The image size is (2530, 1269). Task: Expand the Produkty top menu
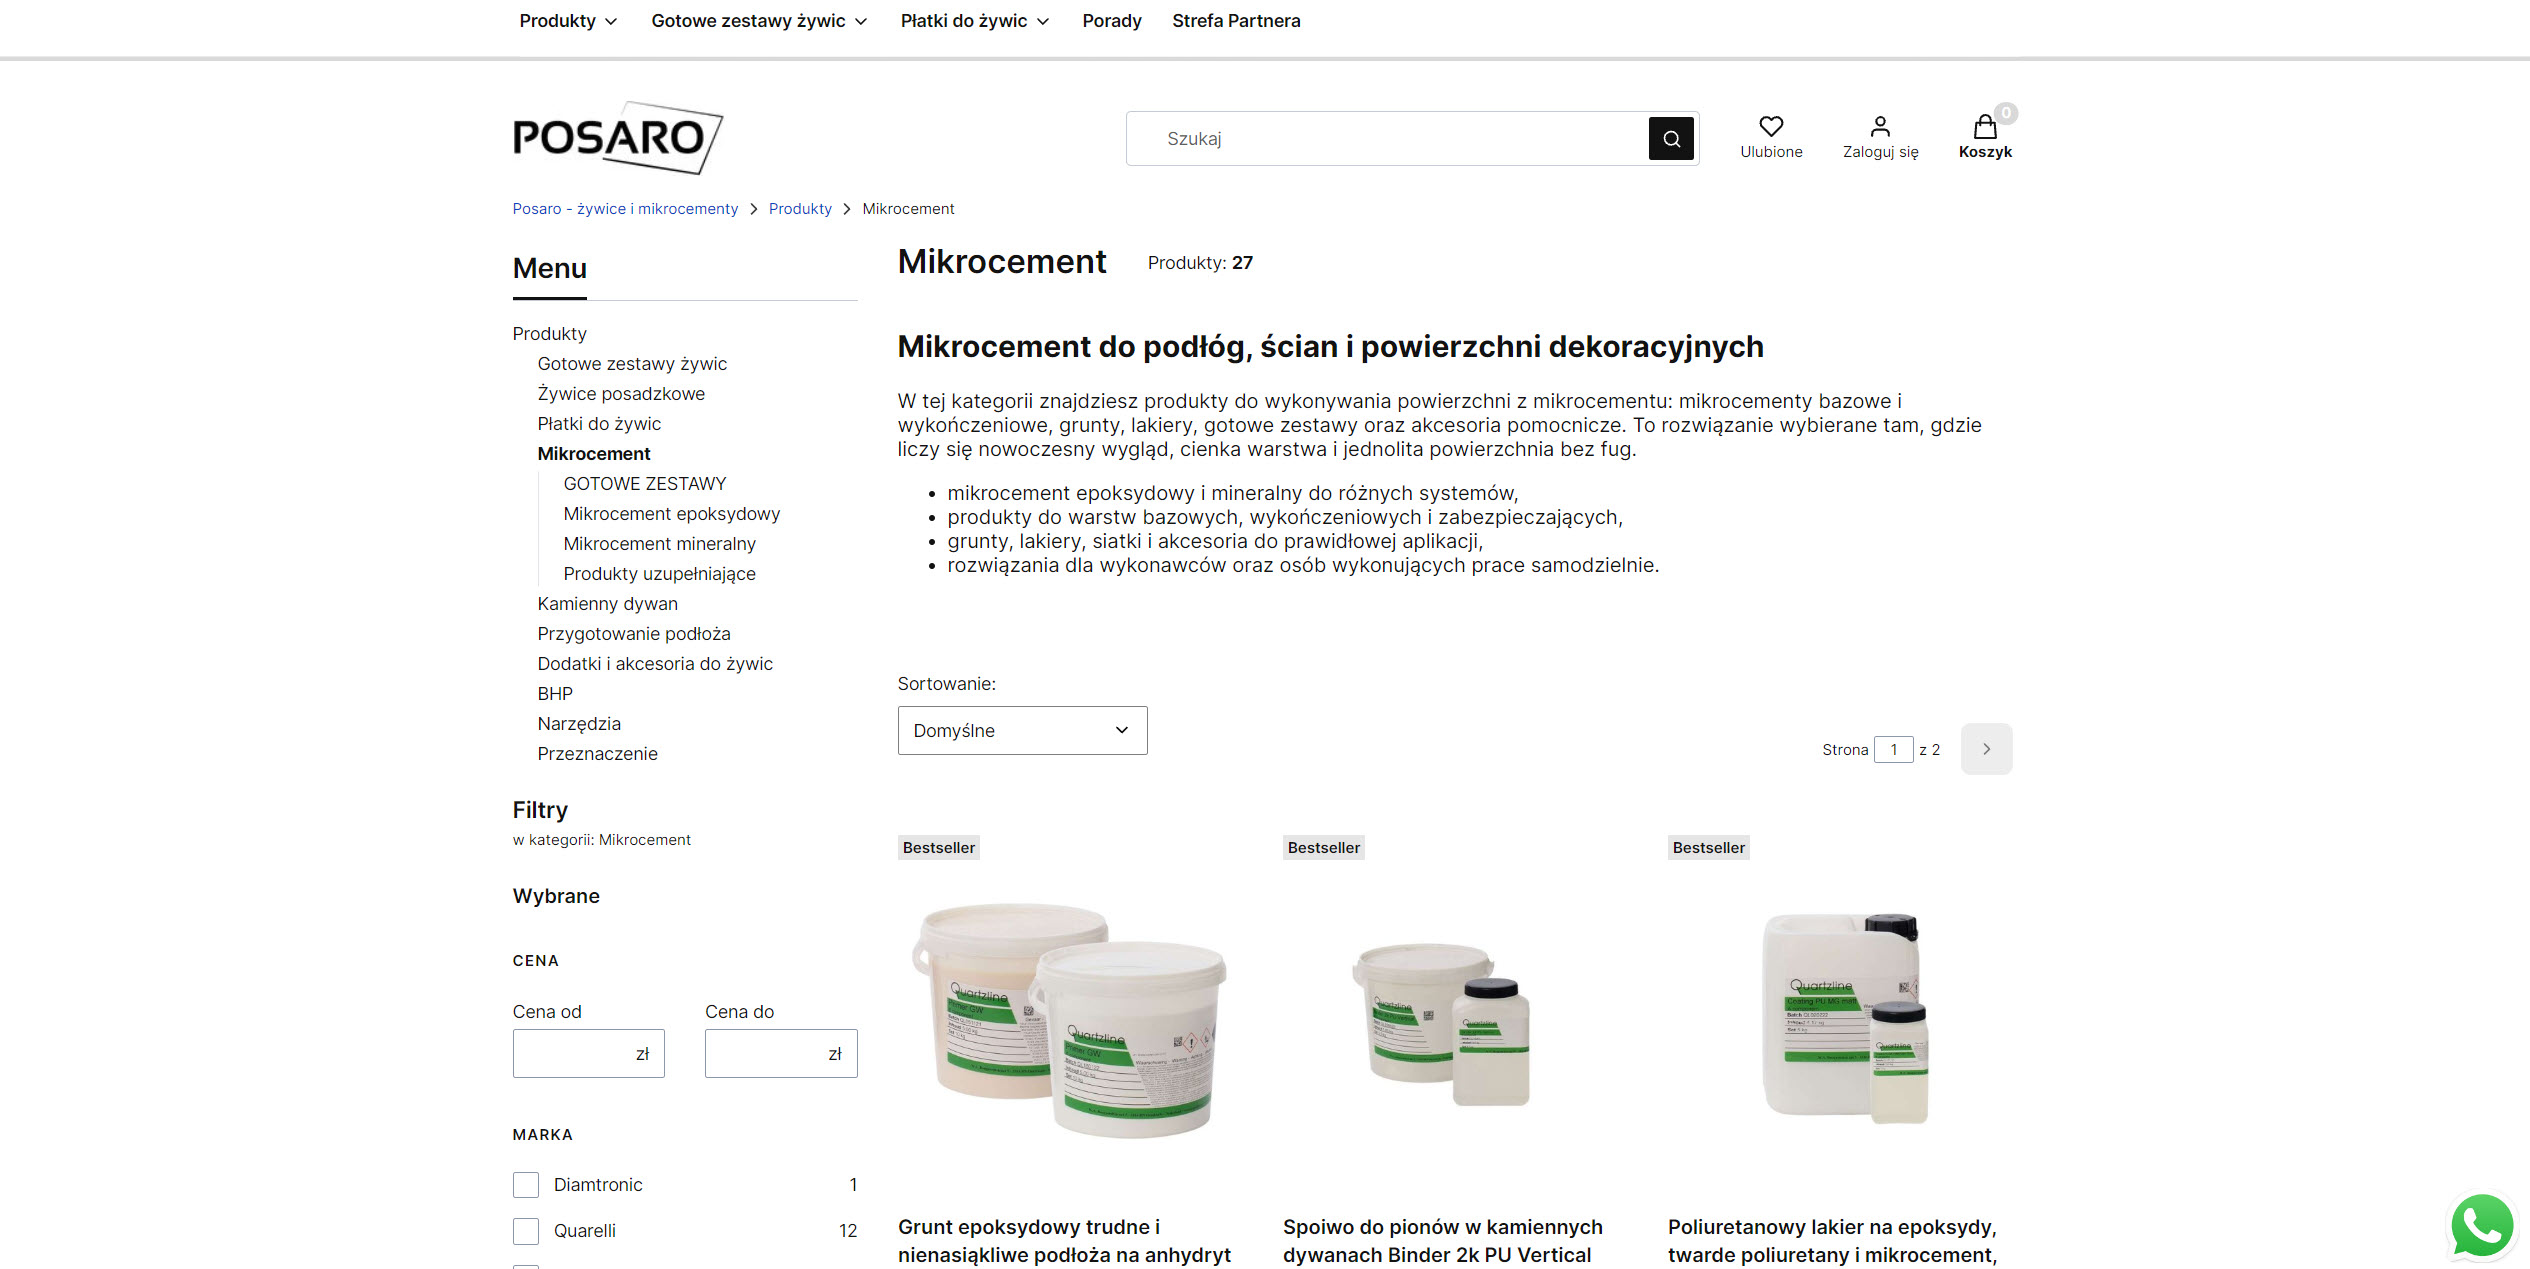tap(568, 21)
